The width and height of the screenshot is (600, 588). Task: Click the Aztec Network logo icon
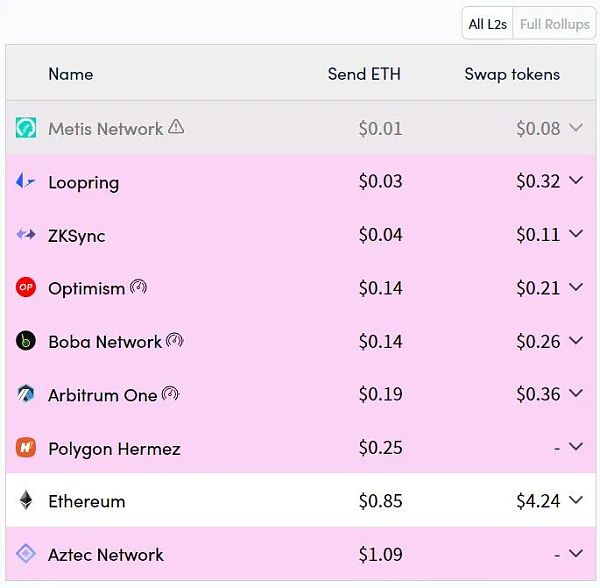(x=26, y=554)
